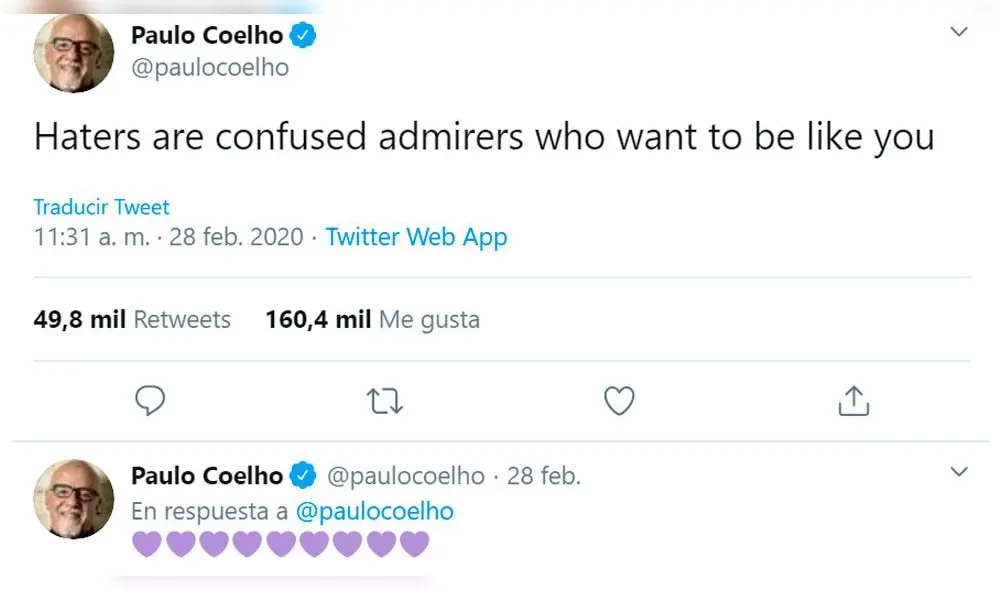The image size is (1000, 590).
Task: Select the reply tweet's profile picture
Action: click(x=72, y=497)
